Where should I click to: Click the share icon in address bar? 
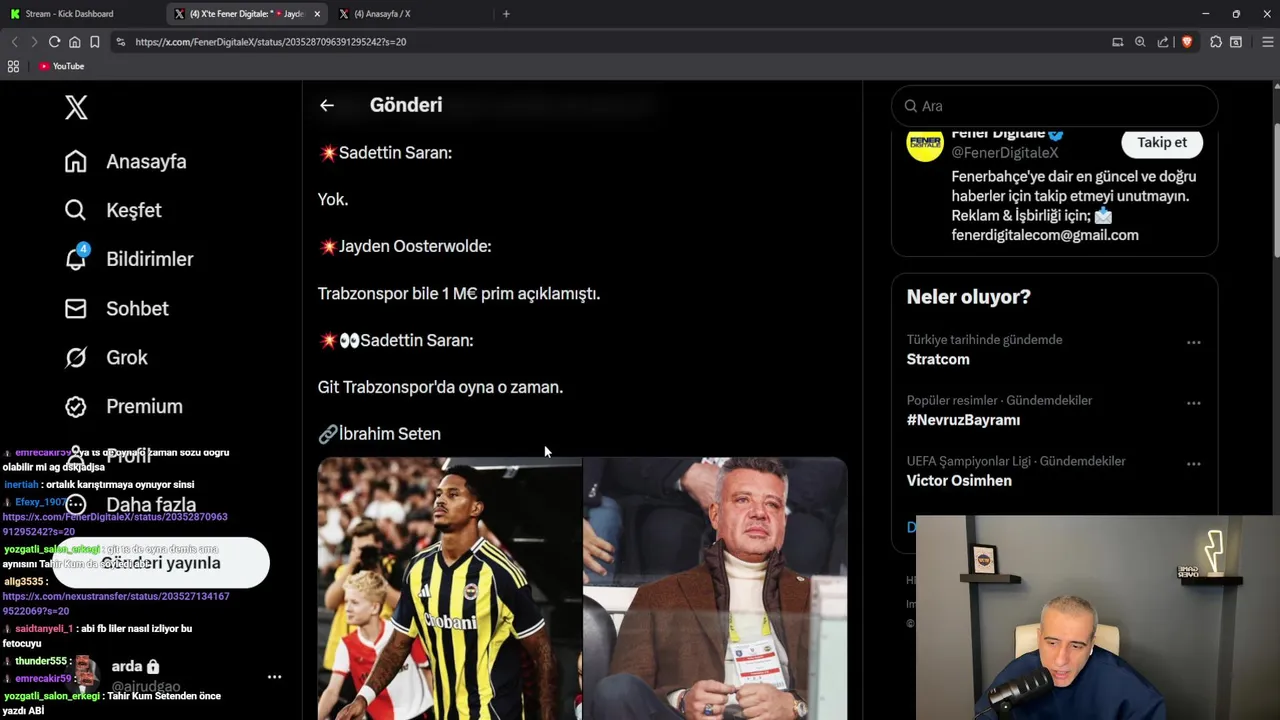click(1163, 42)
